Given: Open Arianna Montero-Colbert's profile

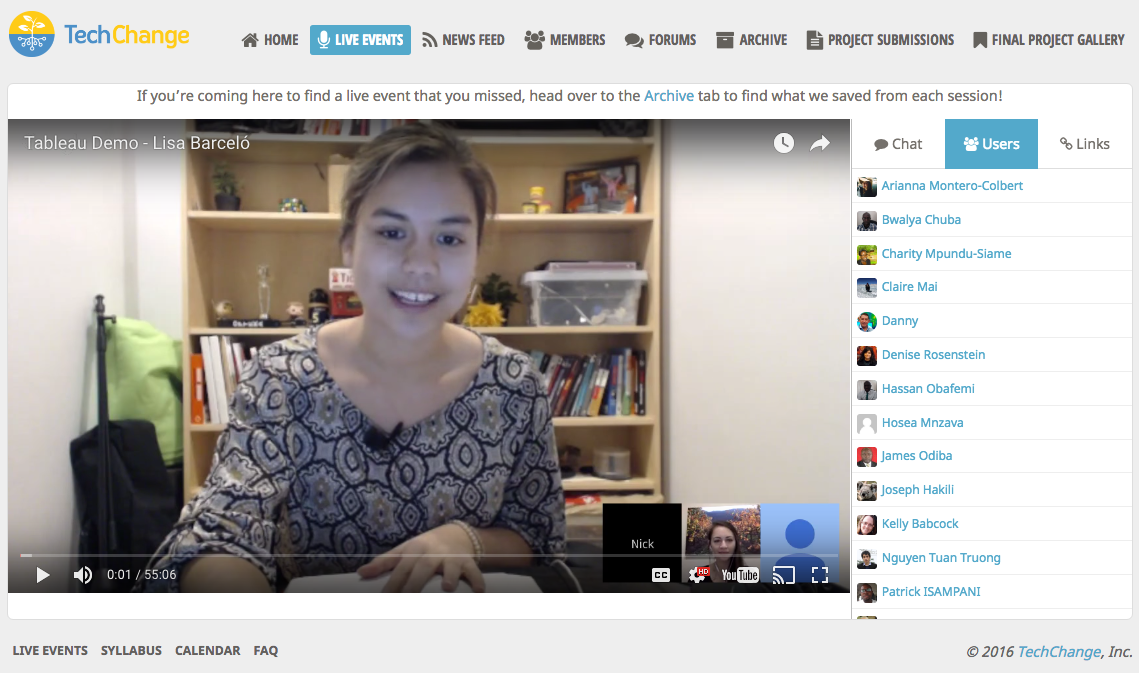Looking at the screenshot, I should (x=952, y=186).
